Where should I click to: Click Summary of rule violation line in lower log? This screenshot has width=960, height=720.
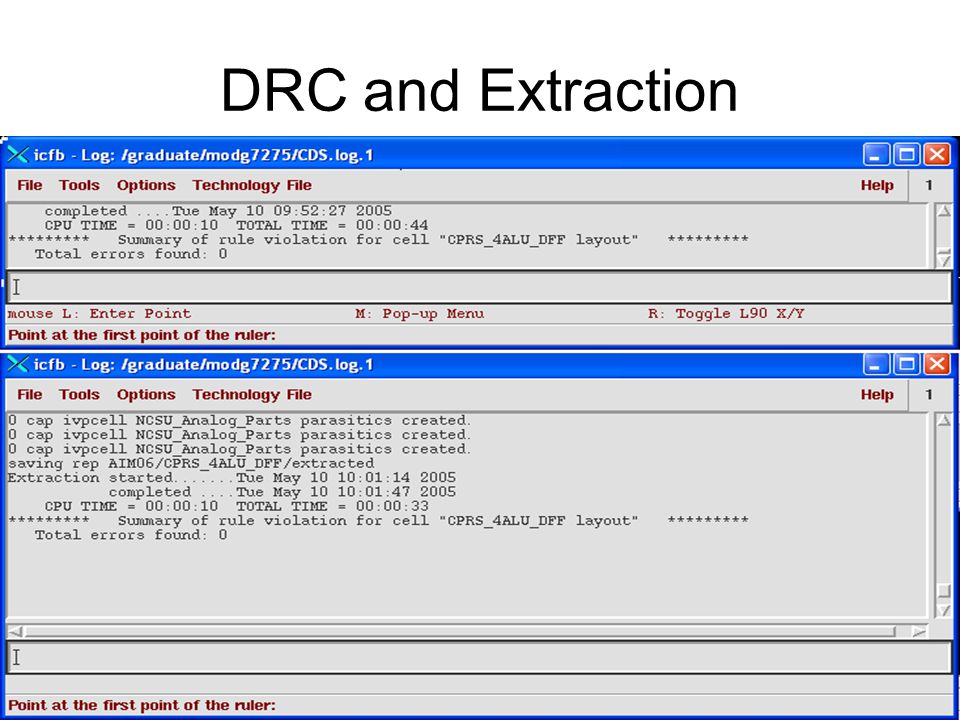click(x=378, y=521)
